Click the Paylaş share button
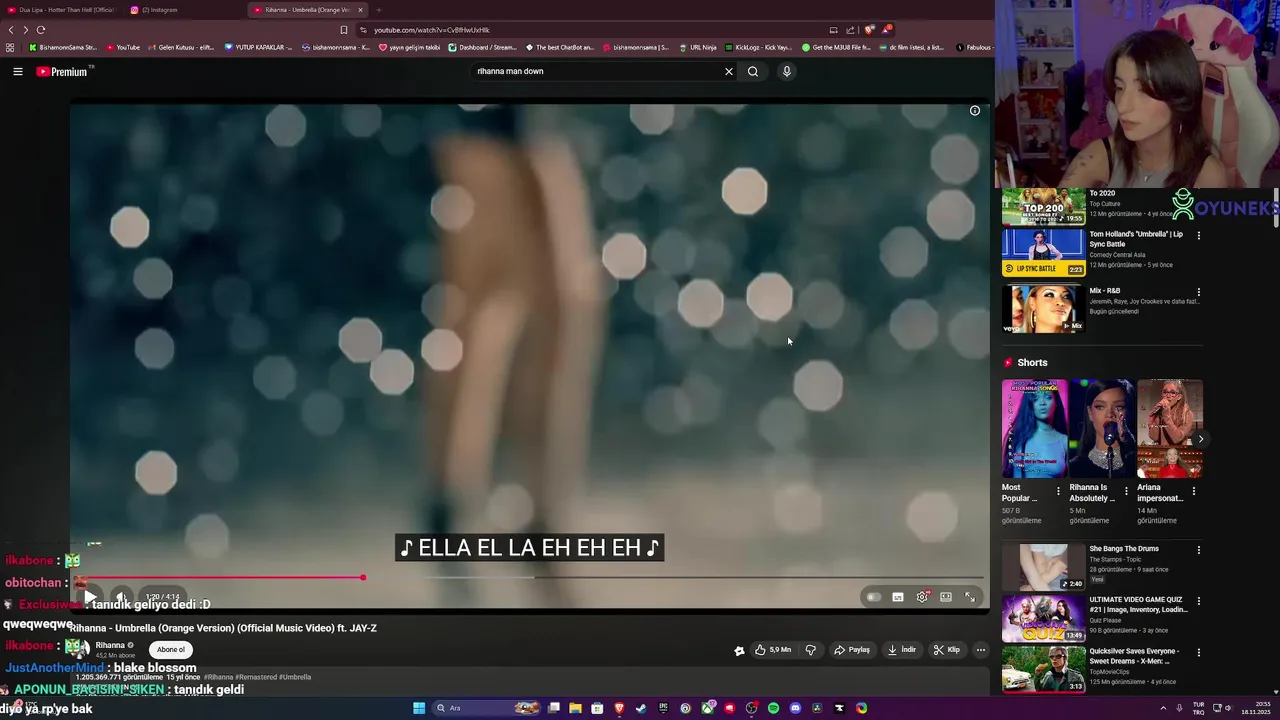Viewport: 1280px width, 720px height. pyautogui.click(x=852, y=650)
